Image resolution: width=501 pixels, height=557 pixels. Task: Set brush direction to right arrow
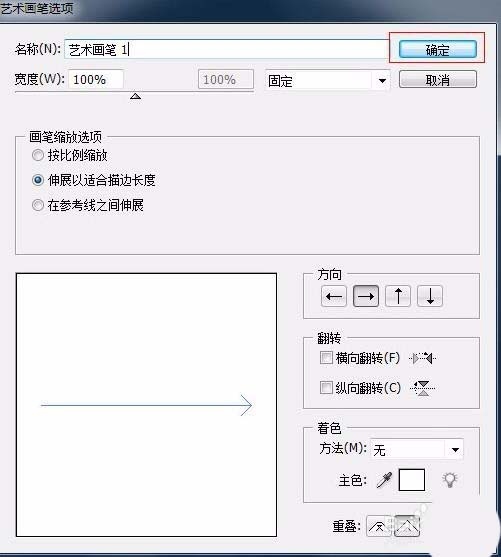pyautogui.click(x=366, y=296)
